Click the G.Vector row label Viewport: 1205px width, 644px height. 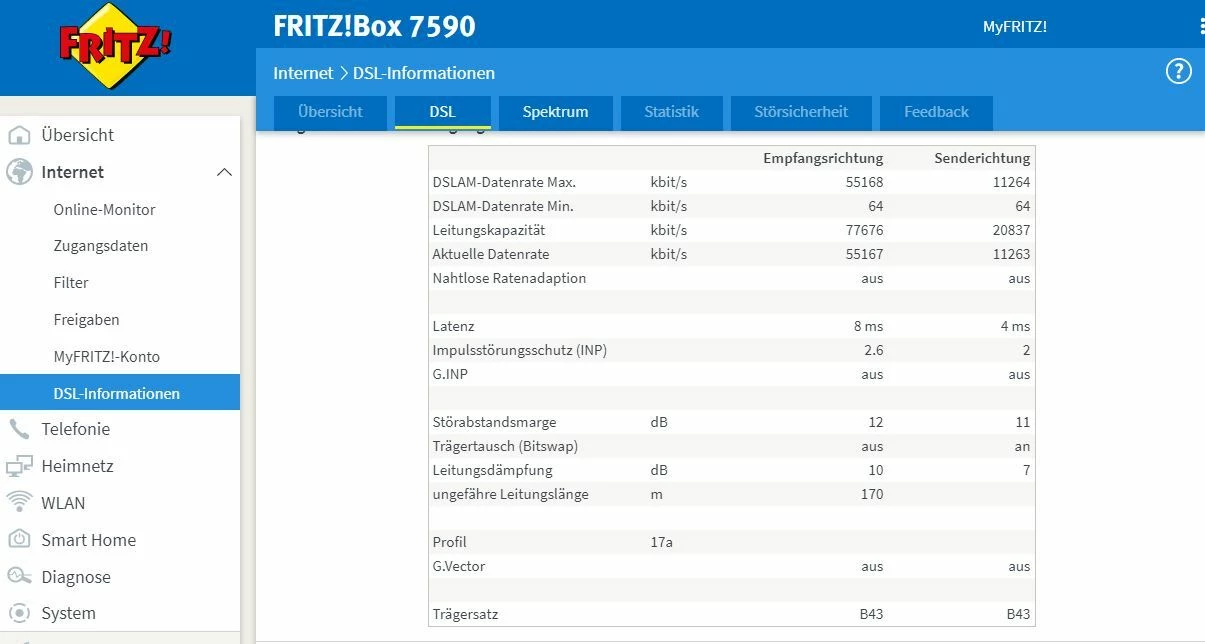coord(458,566)
